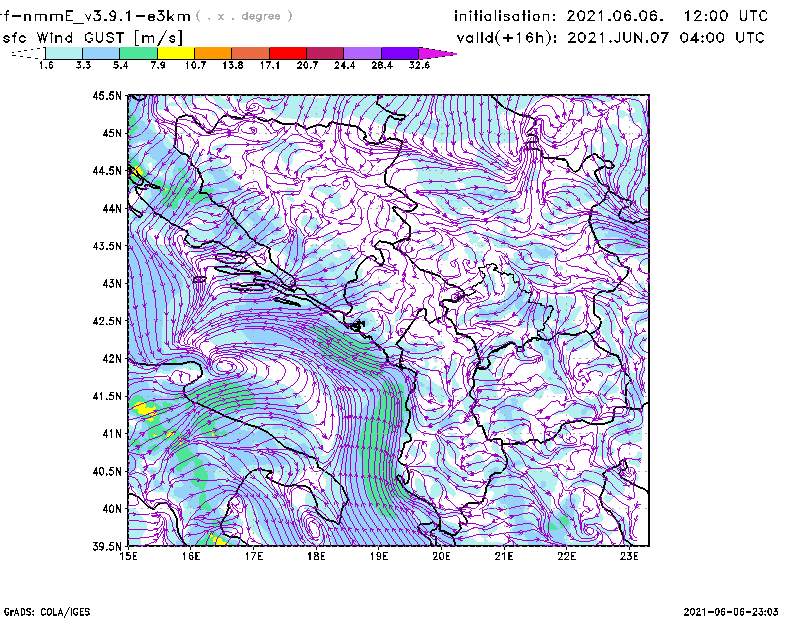Click the '40.5N' latitude label
800x618 pixels.
[x=107, y=471]
